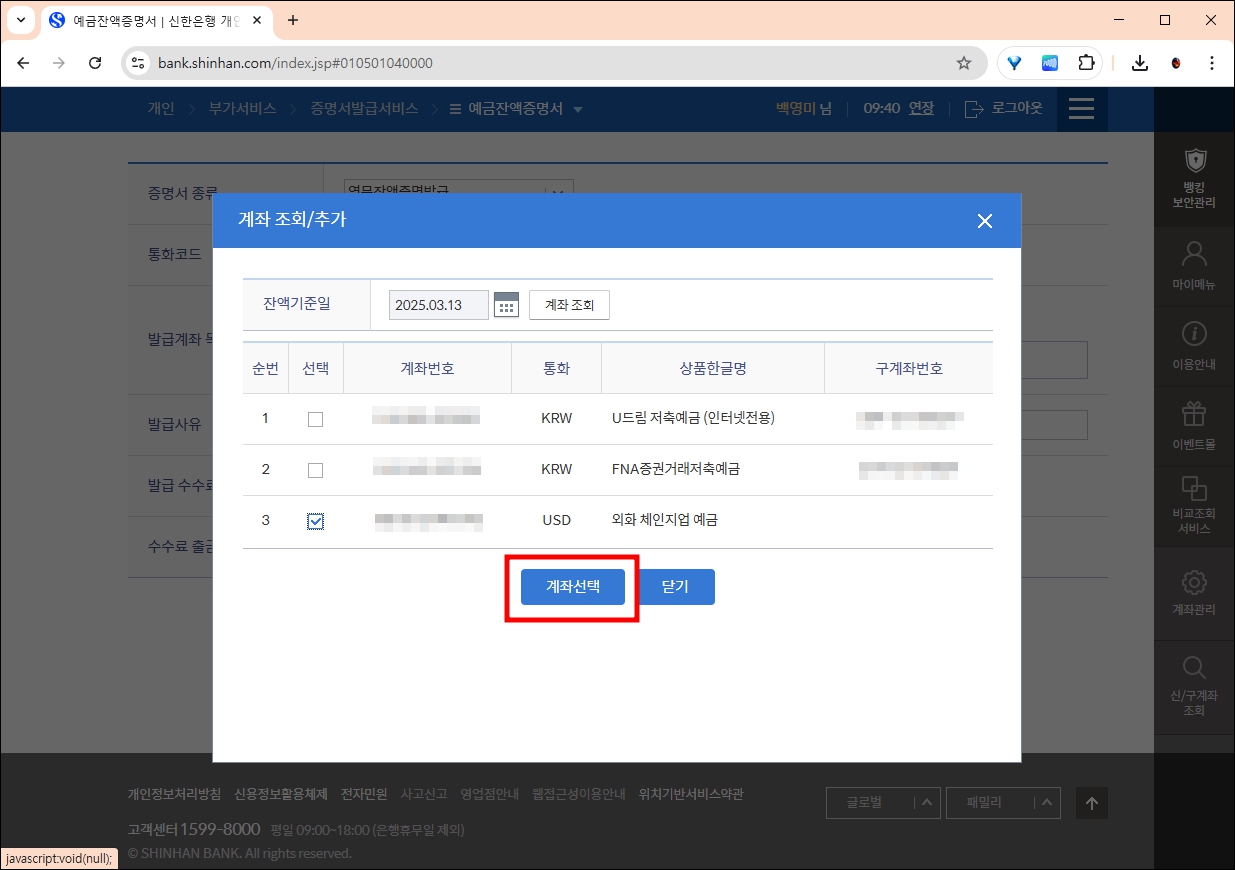This screenshot has width=1235, height=870.
Task: Uncheck the 외화 체인지업 예금 account
Action: (x=316, y=520)
